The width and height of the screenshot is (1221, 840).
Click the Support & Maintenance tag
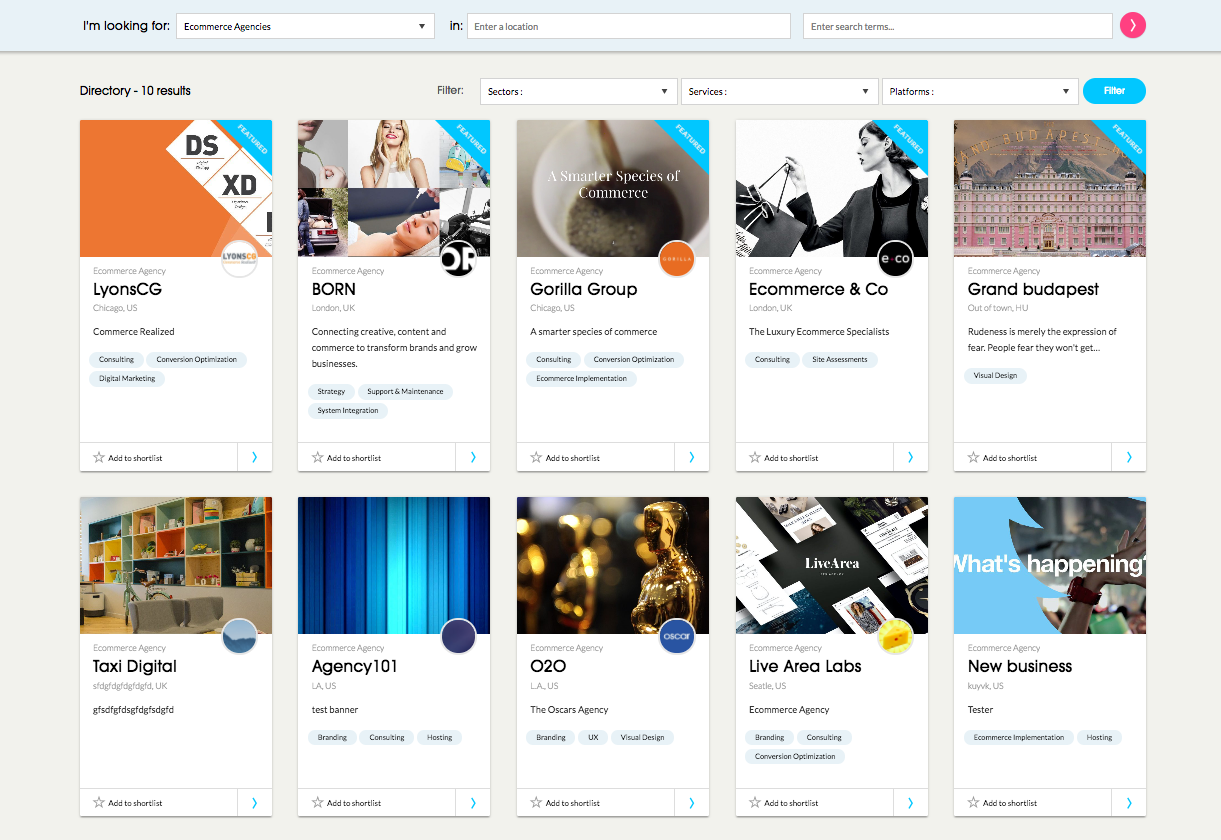click(405, 391)
